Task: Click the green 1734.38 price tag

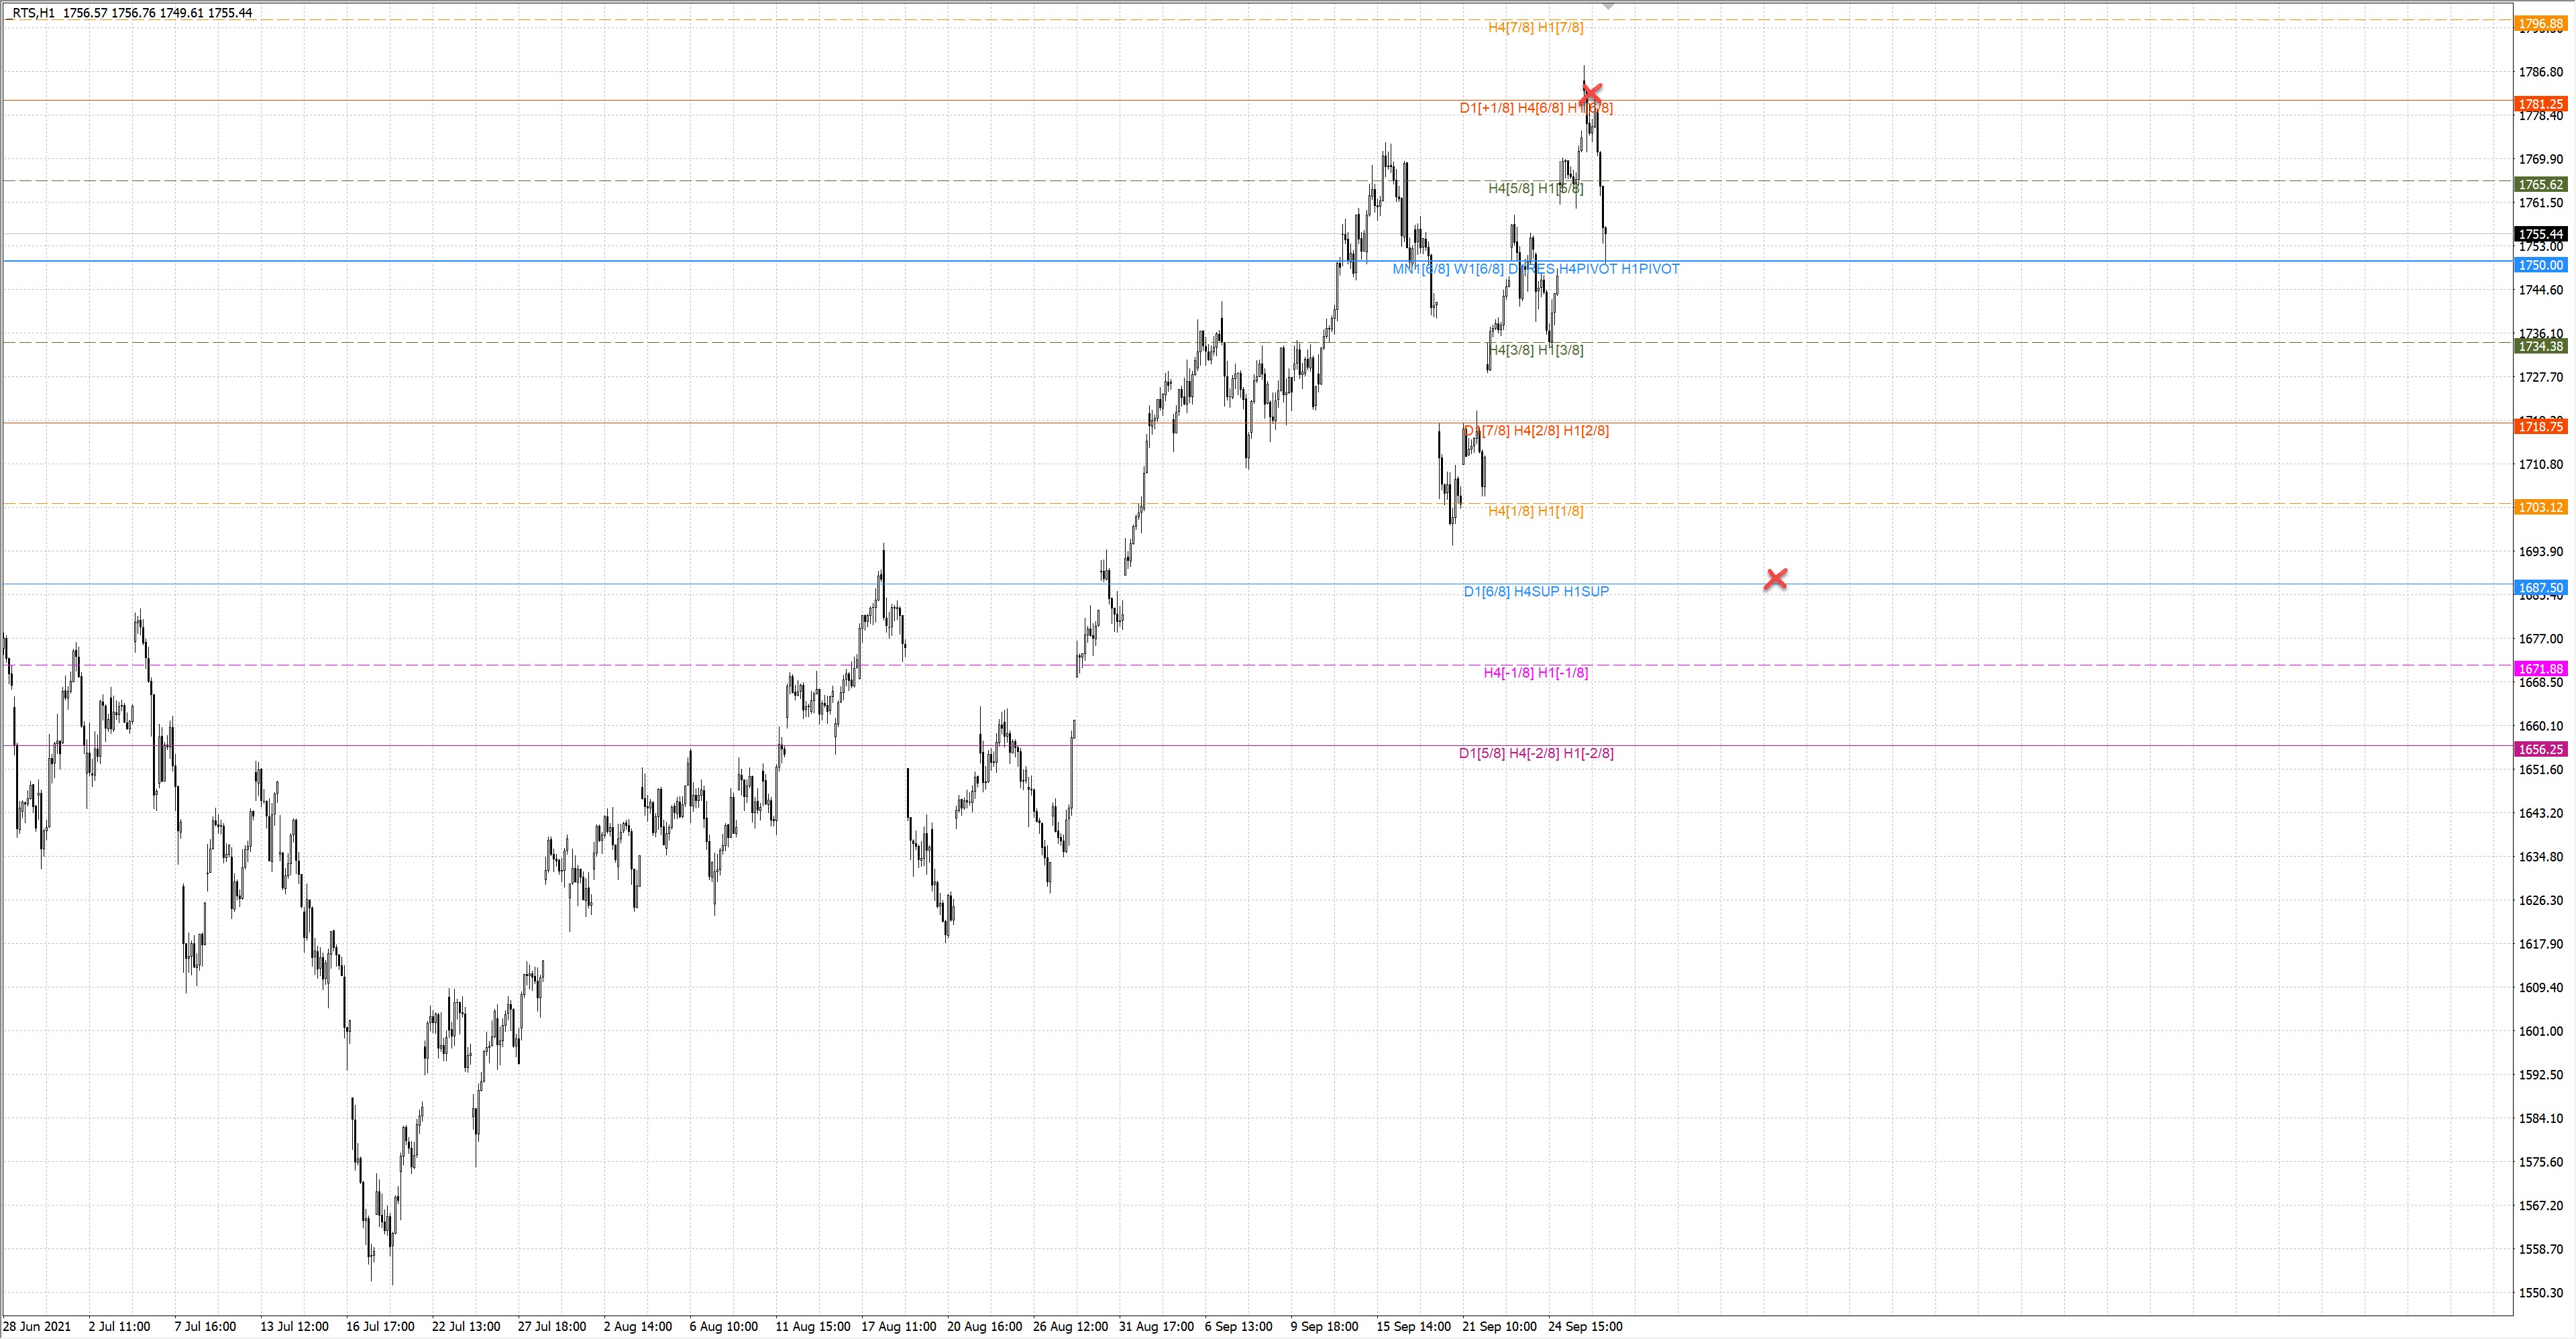Action: (2540, 346)
